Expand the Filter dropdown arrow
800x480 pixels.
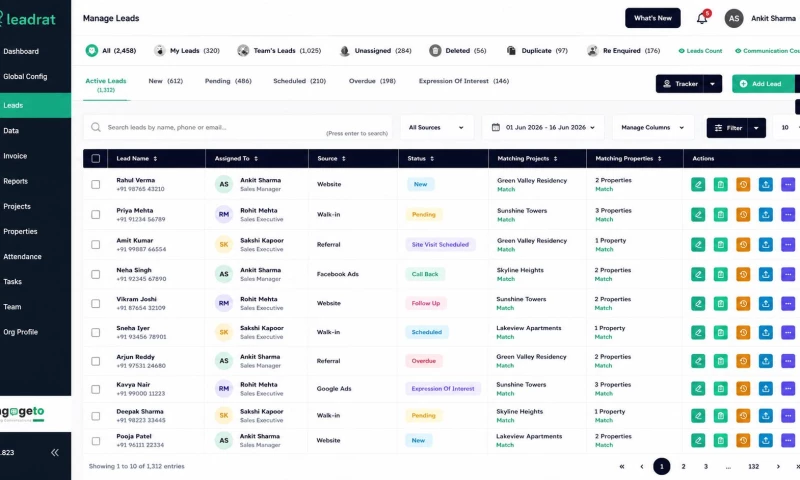[756, 128]
